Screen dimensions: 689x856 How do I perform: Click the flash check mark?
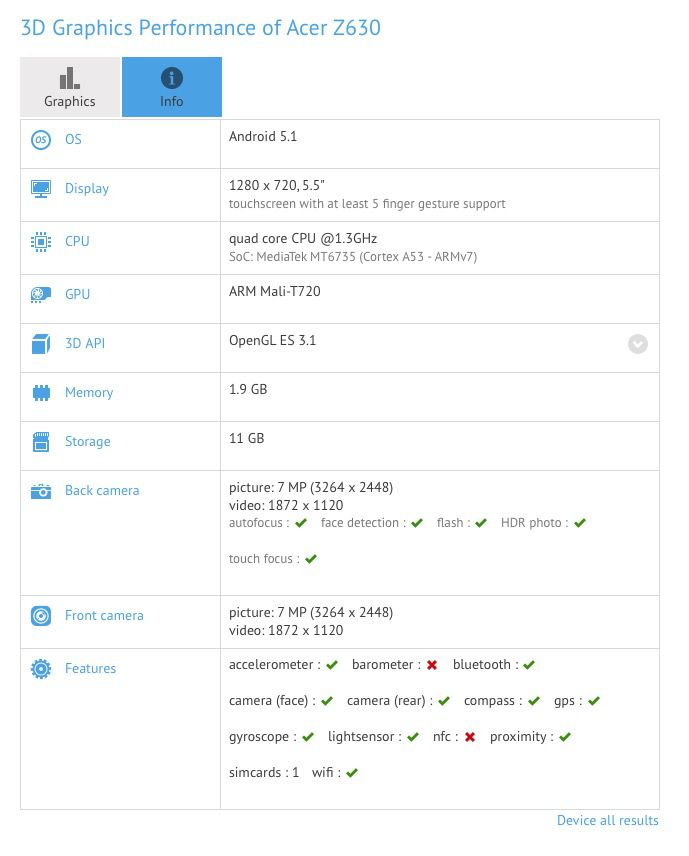pos(481,523)
